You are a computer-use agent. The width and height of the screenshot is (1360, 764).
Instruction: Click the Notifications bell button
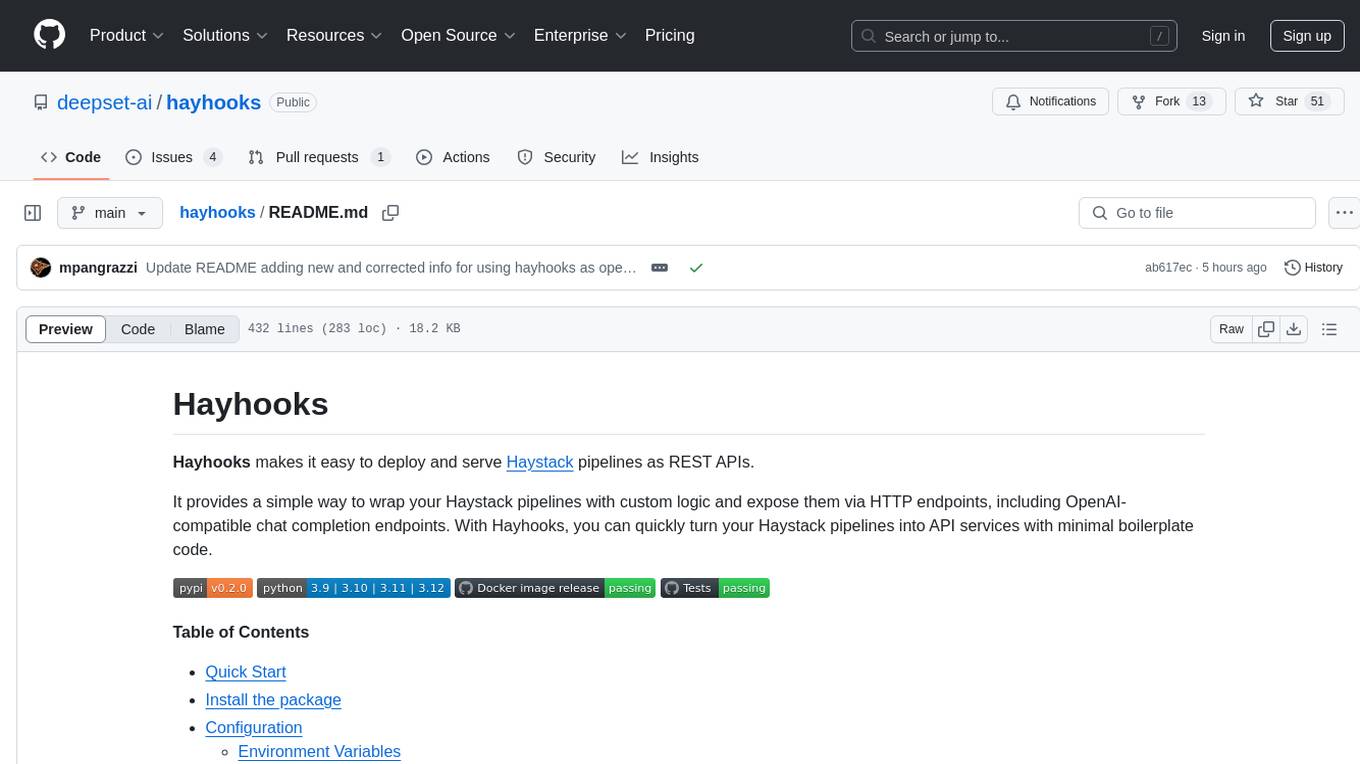coord(1050,101)
